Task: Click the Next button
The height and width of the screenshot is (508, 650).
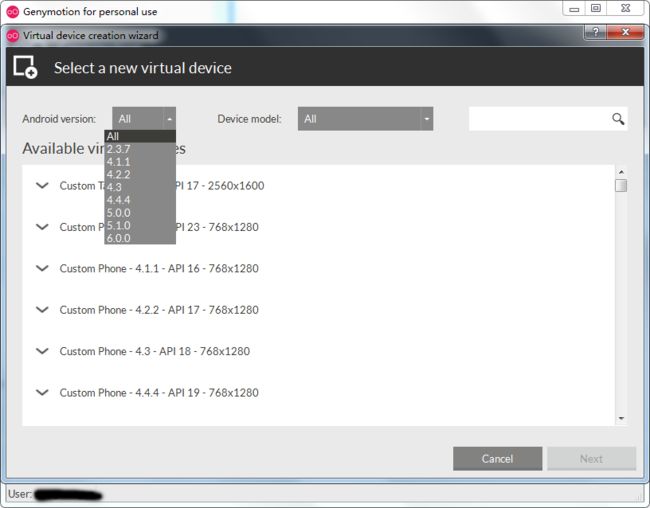Action: 592,458
